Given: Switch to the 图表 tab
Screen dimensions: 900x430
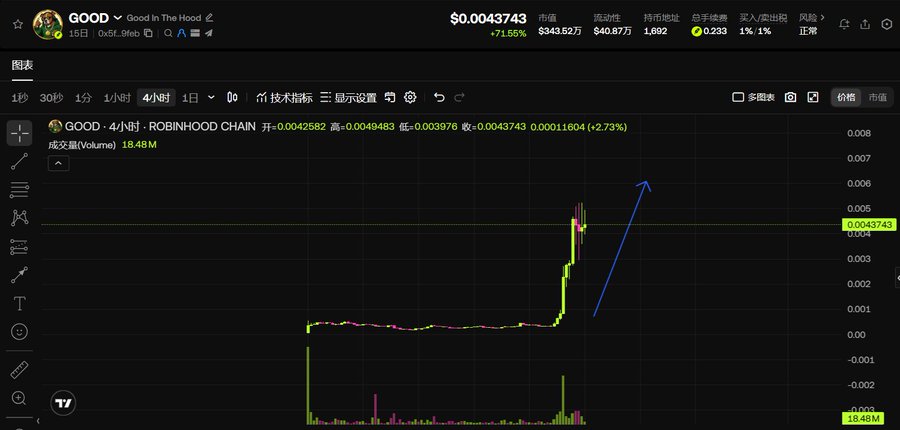Looking at the screenshot, I should click(22, 65).
